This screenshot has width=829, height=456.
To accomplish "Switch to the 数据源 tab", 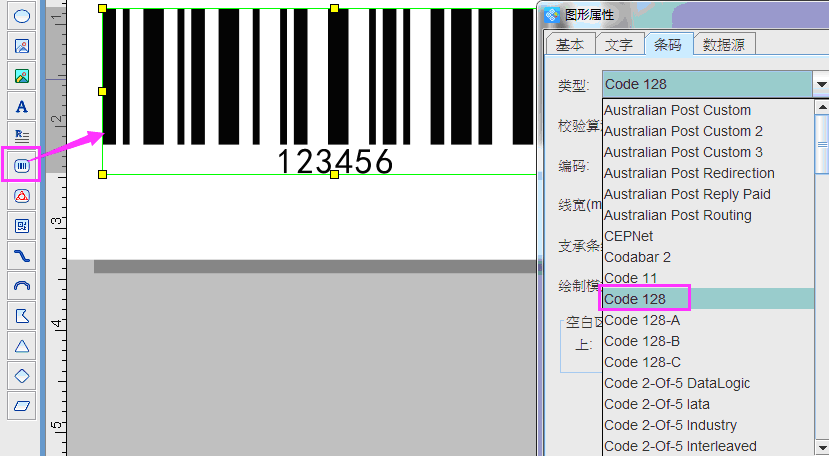I will (724, 44).
